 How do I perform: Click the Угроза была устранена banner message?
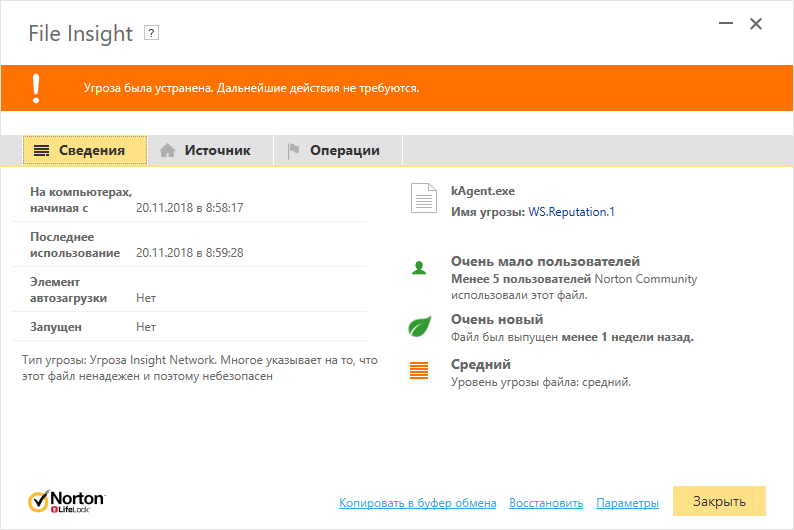click(x=251, y=88)
